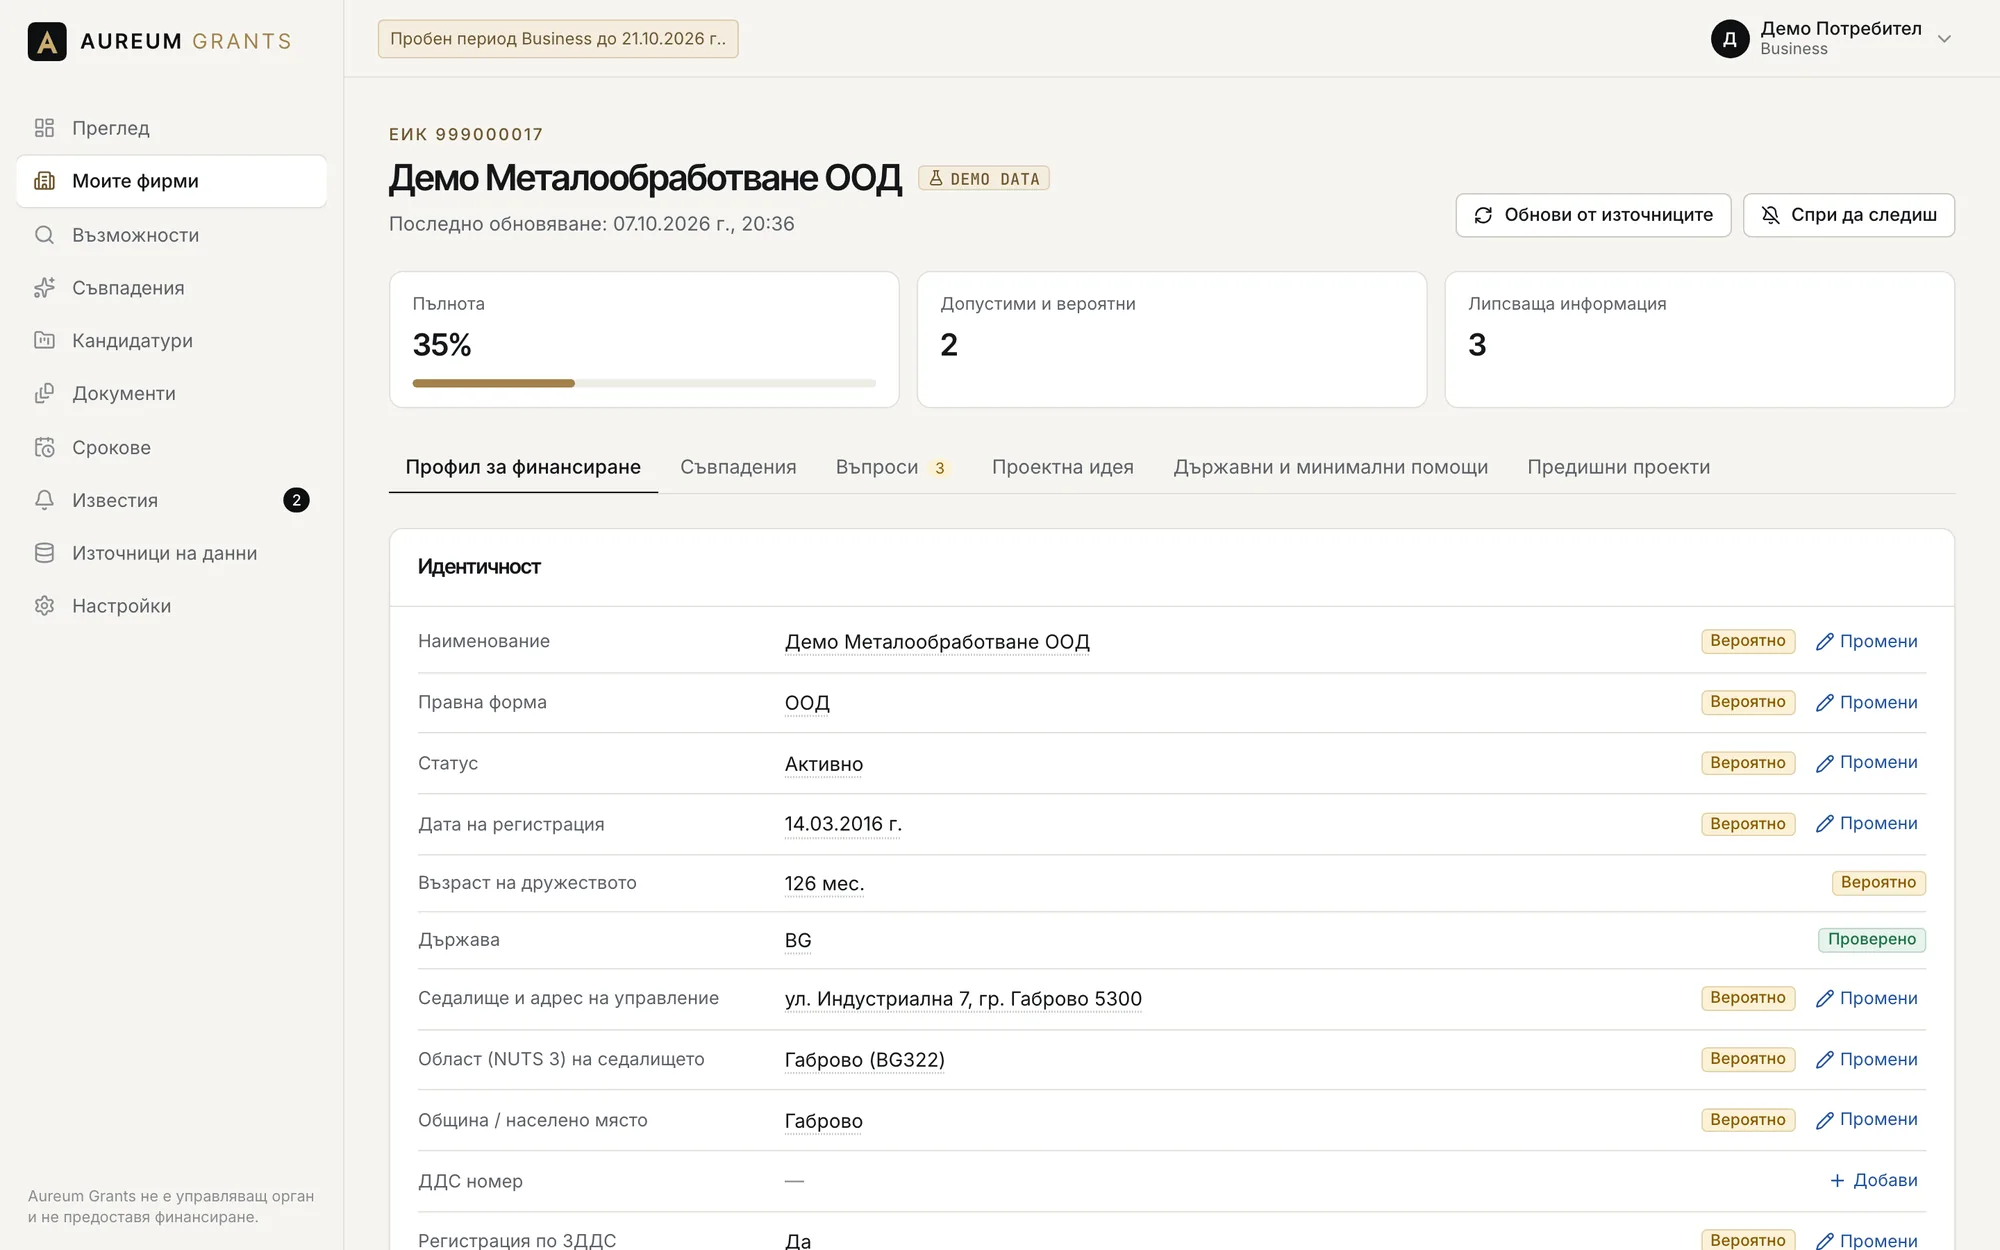Screen dimensions: 2000x1250
Task: Click the Д user avatar
Action: [x=1730, y=39]
